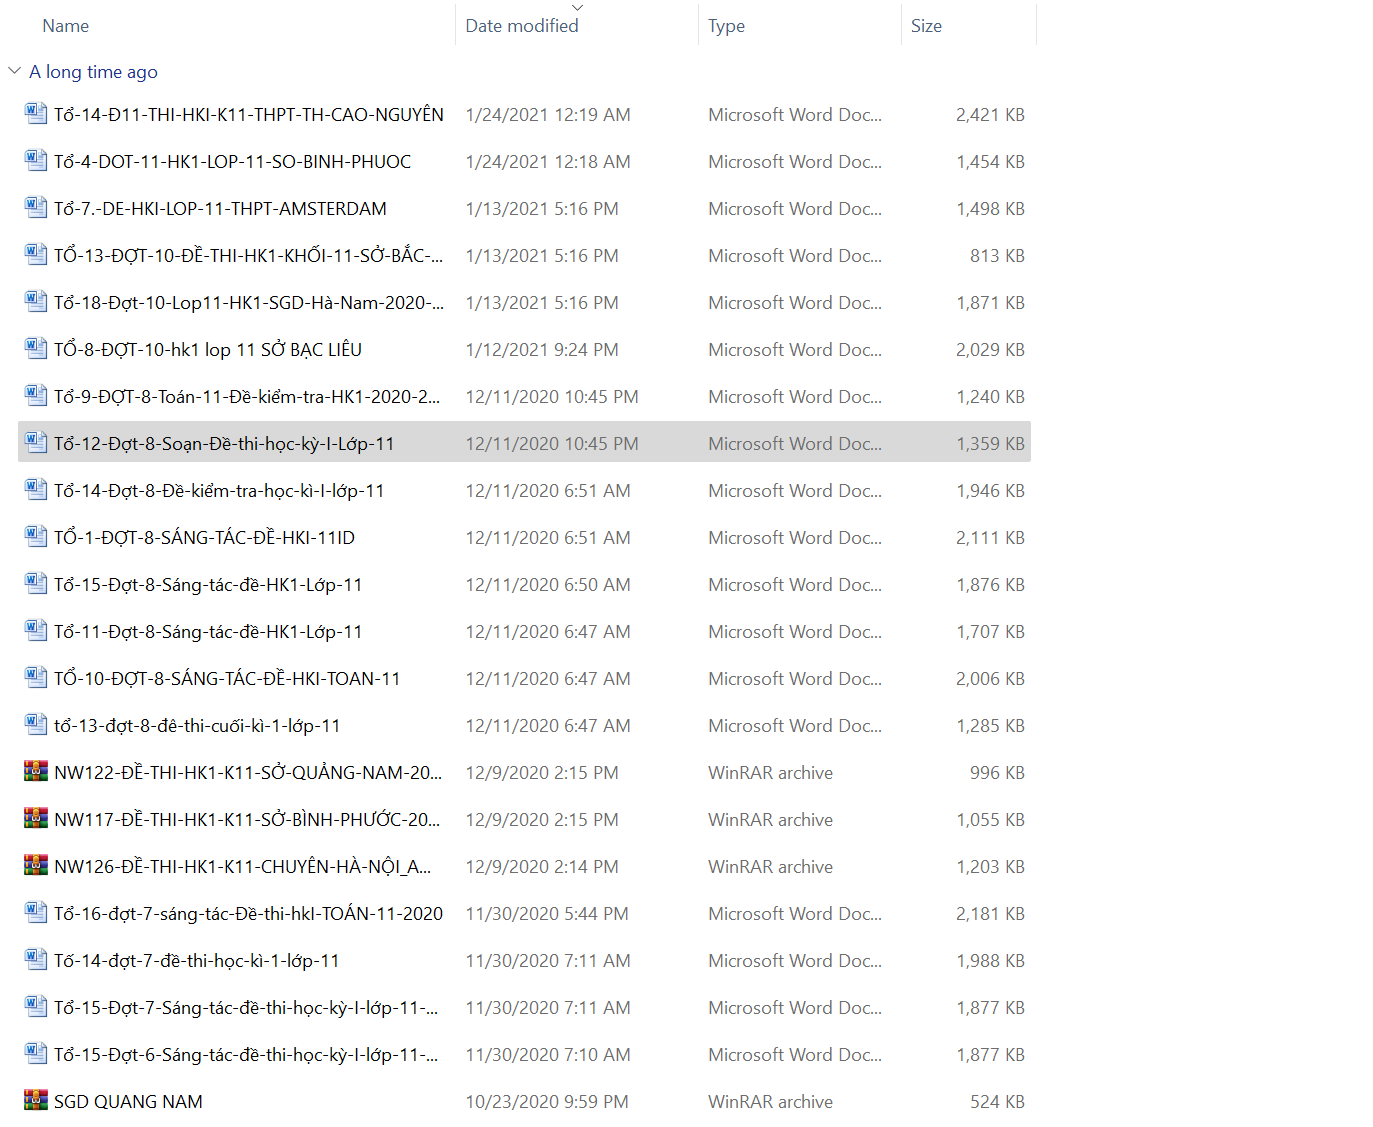This screenshot has width=1373, height=1127.
Task: Select file Tổ-4-DOT-11-HK1-LOP-11-SO-BINH-PHUOC
Action: click(232, 162)
